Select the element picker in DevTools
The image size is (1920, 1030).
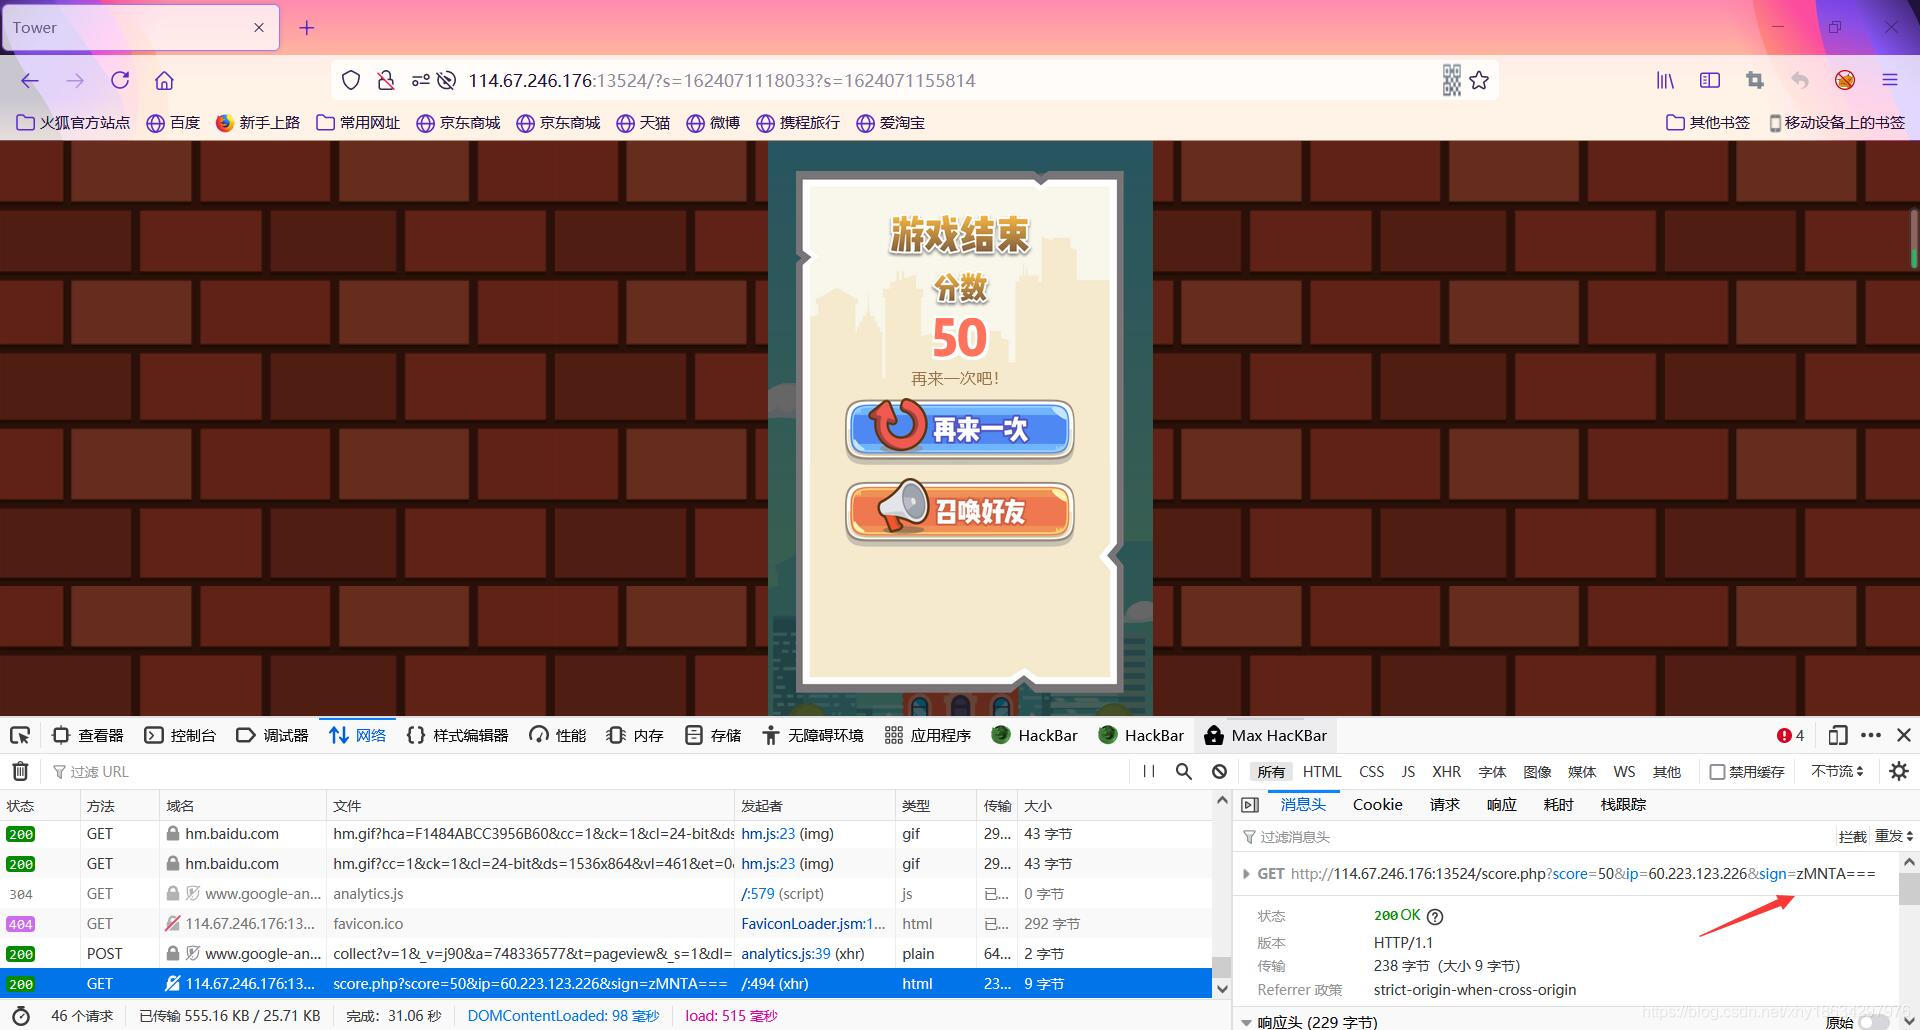pyautogui.click(x=20, y=735)
